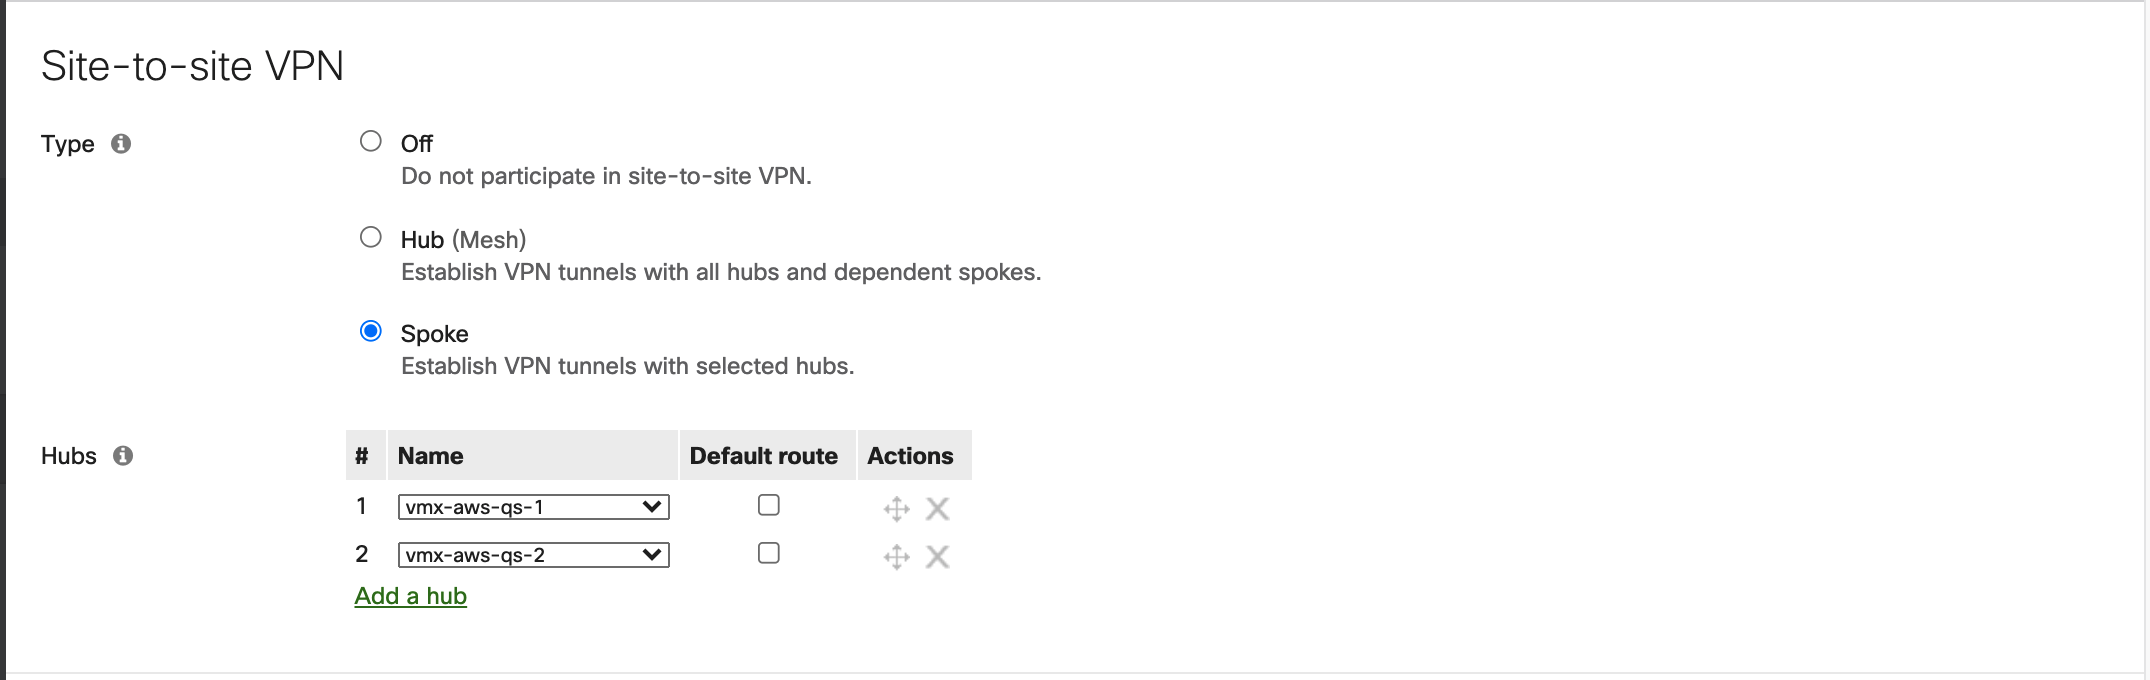This screenshot has height=680, width=2150.
Task: Click the Name column header
Action: (x=431, y=455)
